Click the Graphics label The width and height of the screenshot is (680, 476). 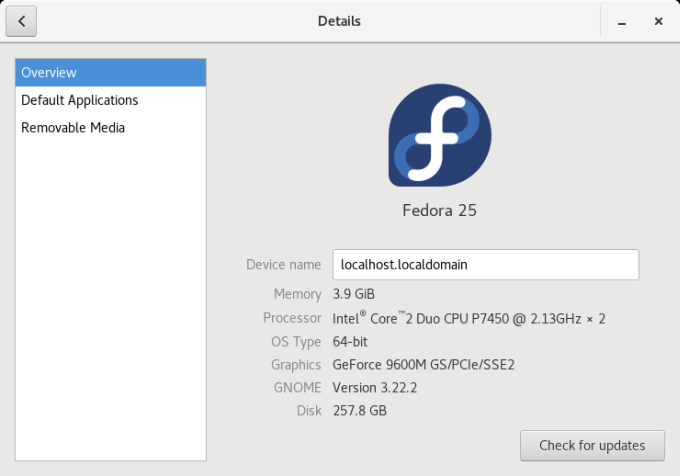pyautogui.click(x=295, y=365)
